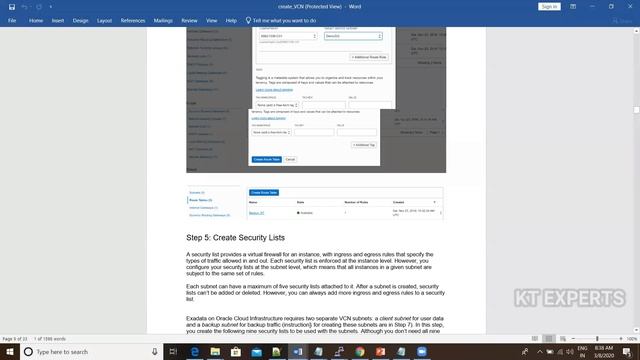Image resolution: width=640 pixels, height=360 pixels.
Task: Open the Mail app from taskbar
Action: coord(256,351)
